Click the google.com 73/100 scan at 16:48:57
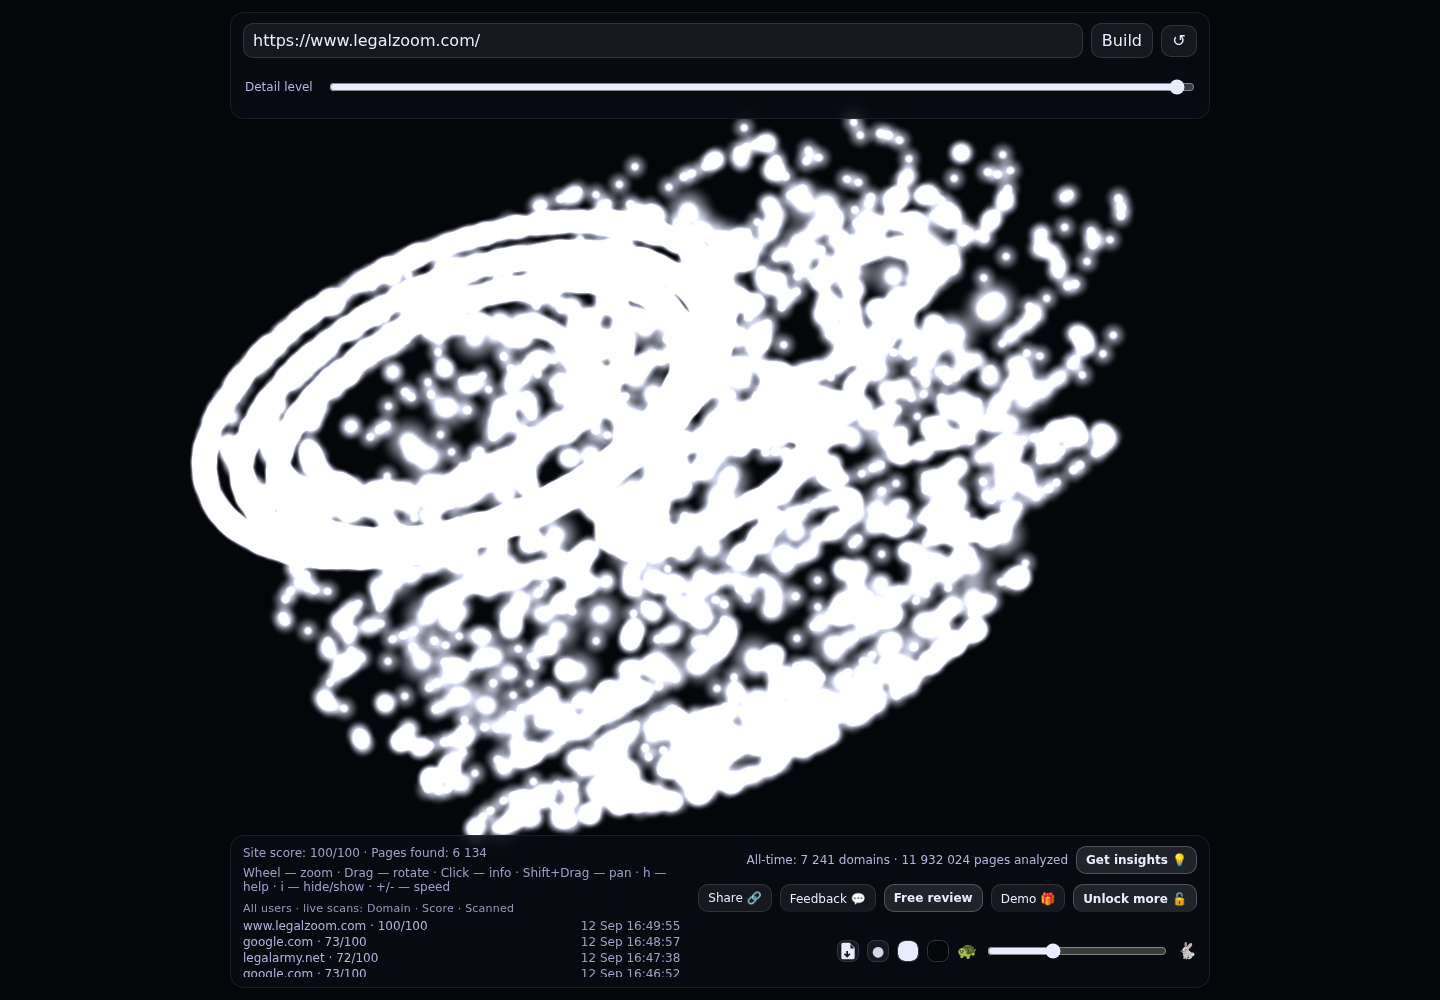1440x1000 pixels. (461, 942)
